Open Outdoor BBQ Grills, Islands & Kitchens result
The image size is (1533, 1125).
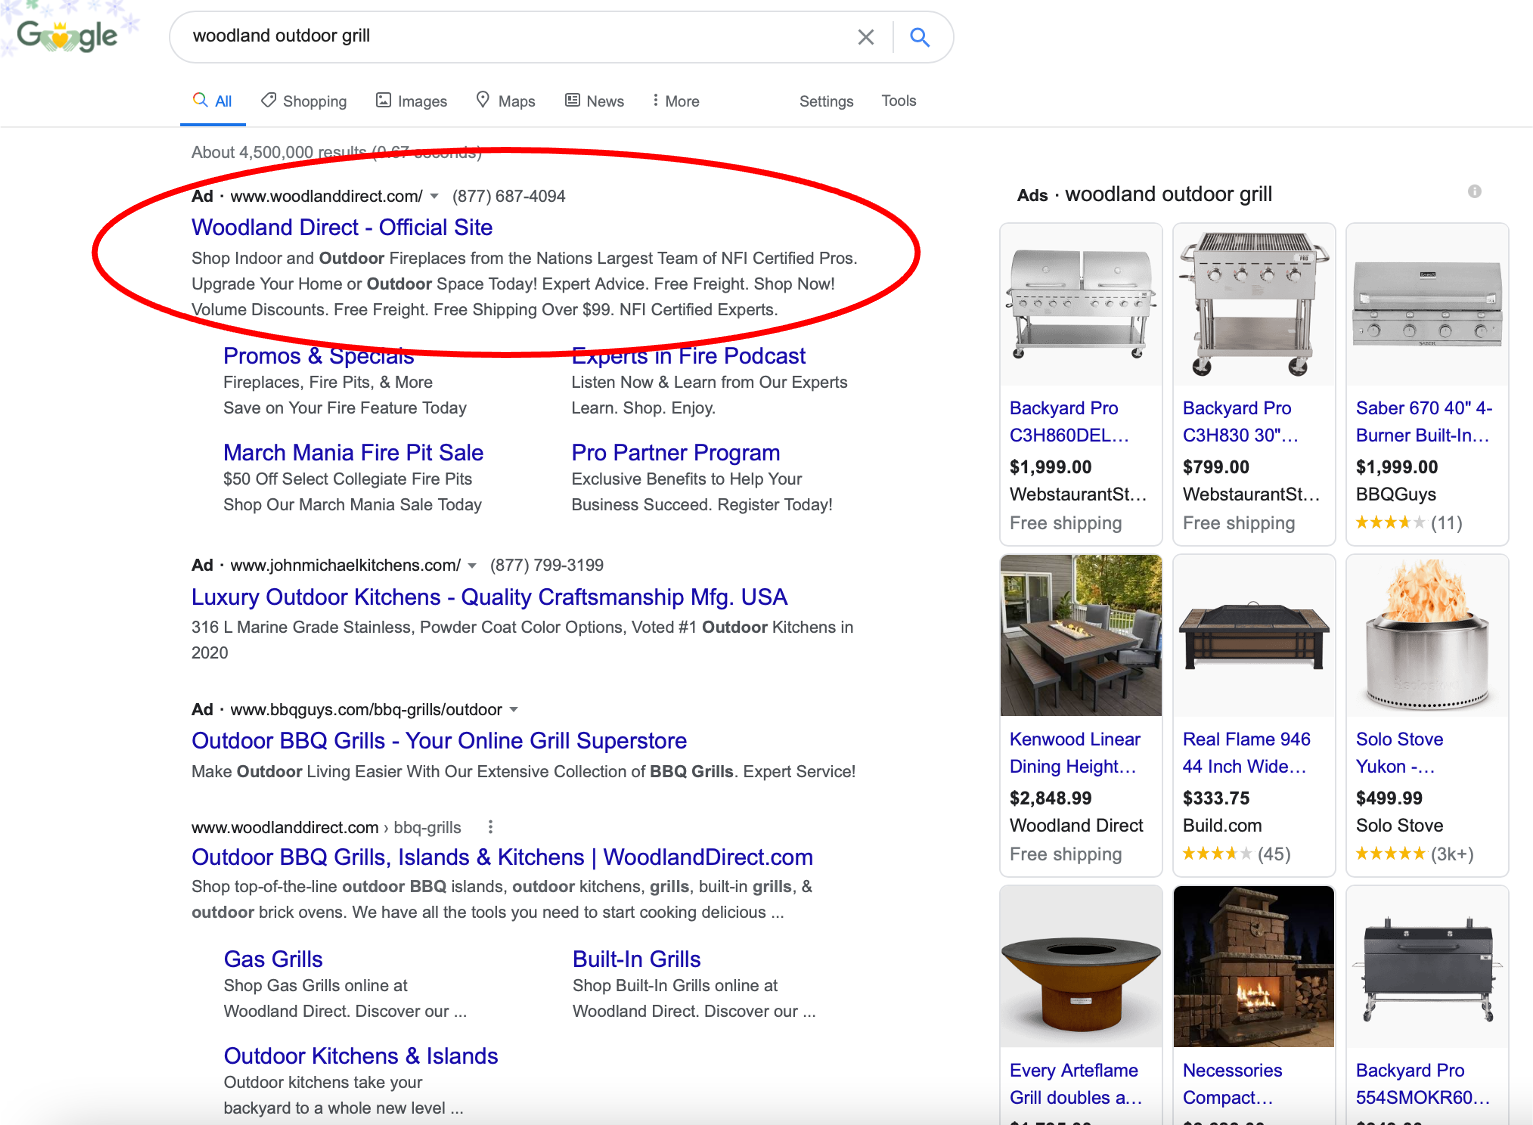[502, 857]
